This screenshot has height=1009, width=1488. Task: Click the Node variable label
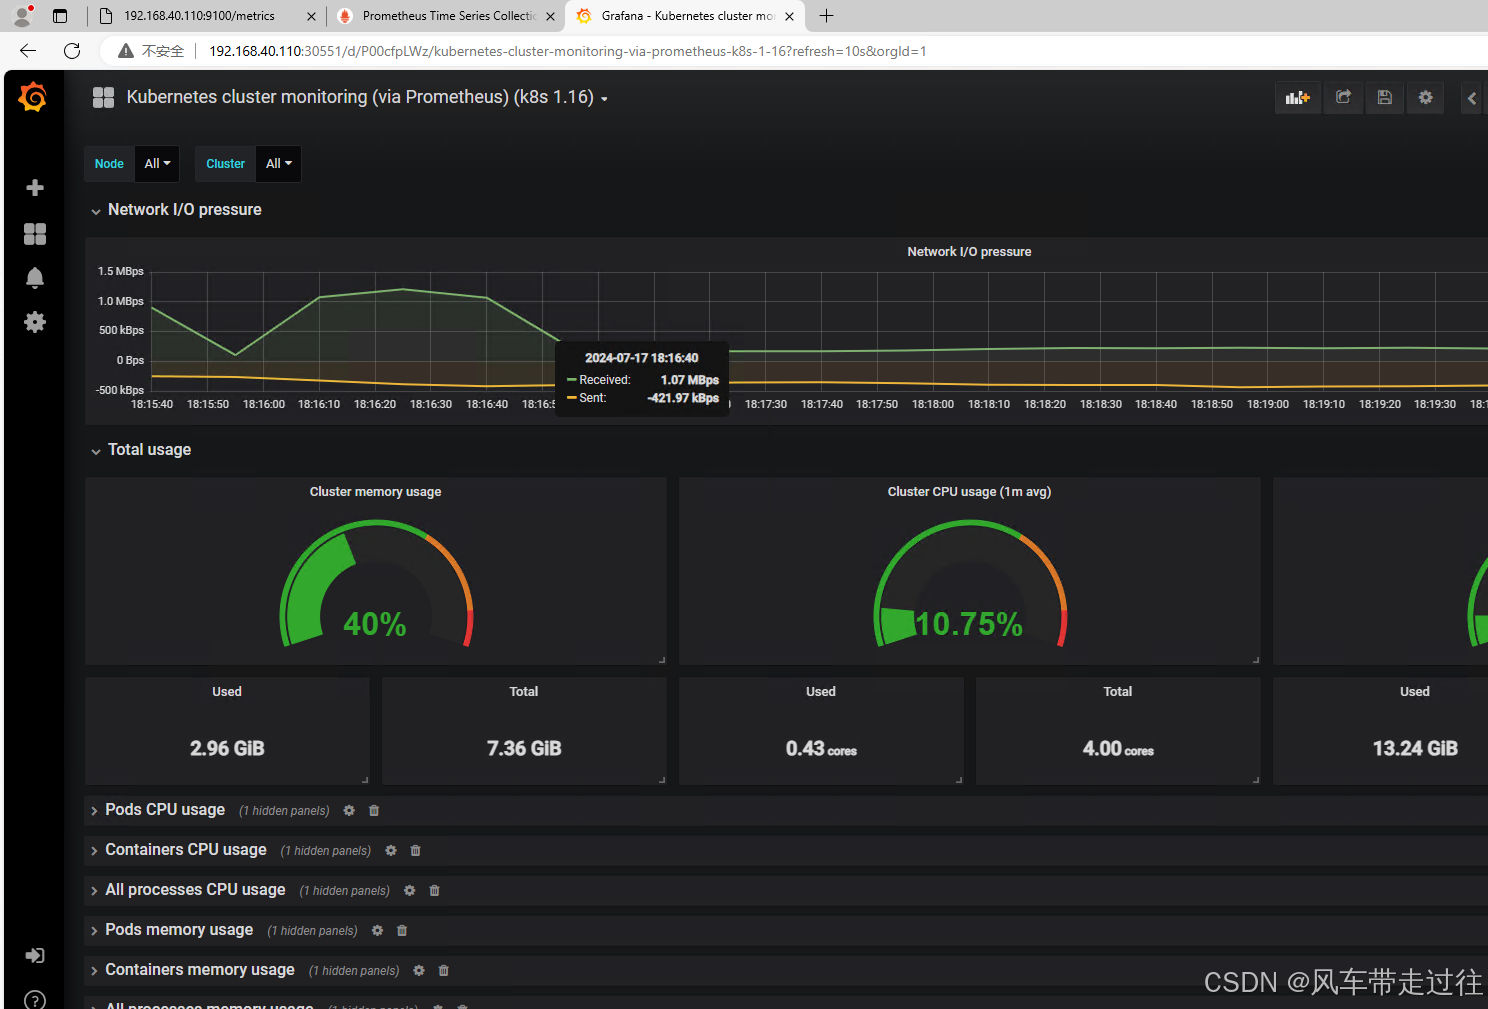pos(109,164)
